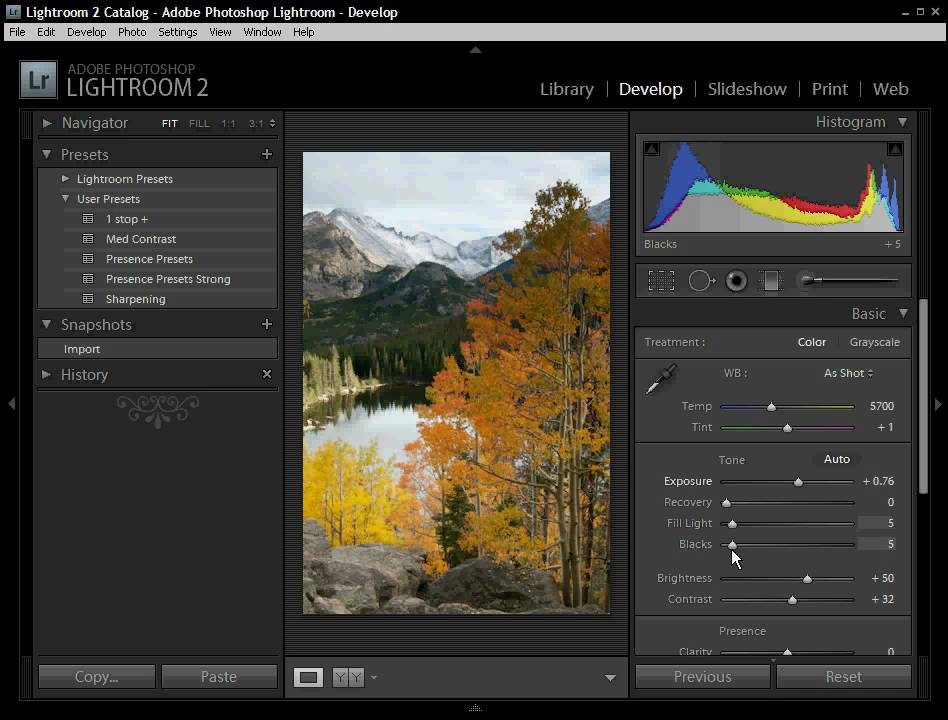Set treatment to Grayscale
The width and height of the screenshot is (948, 720).
click(874, 342)
